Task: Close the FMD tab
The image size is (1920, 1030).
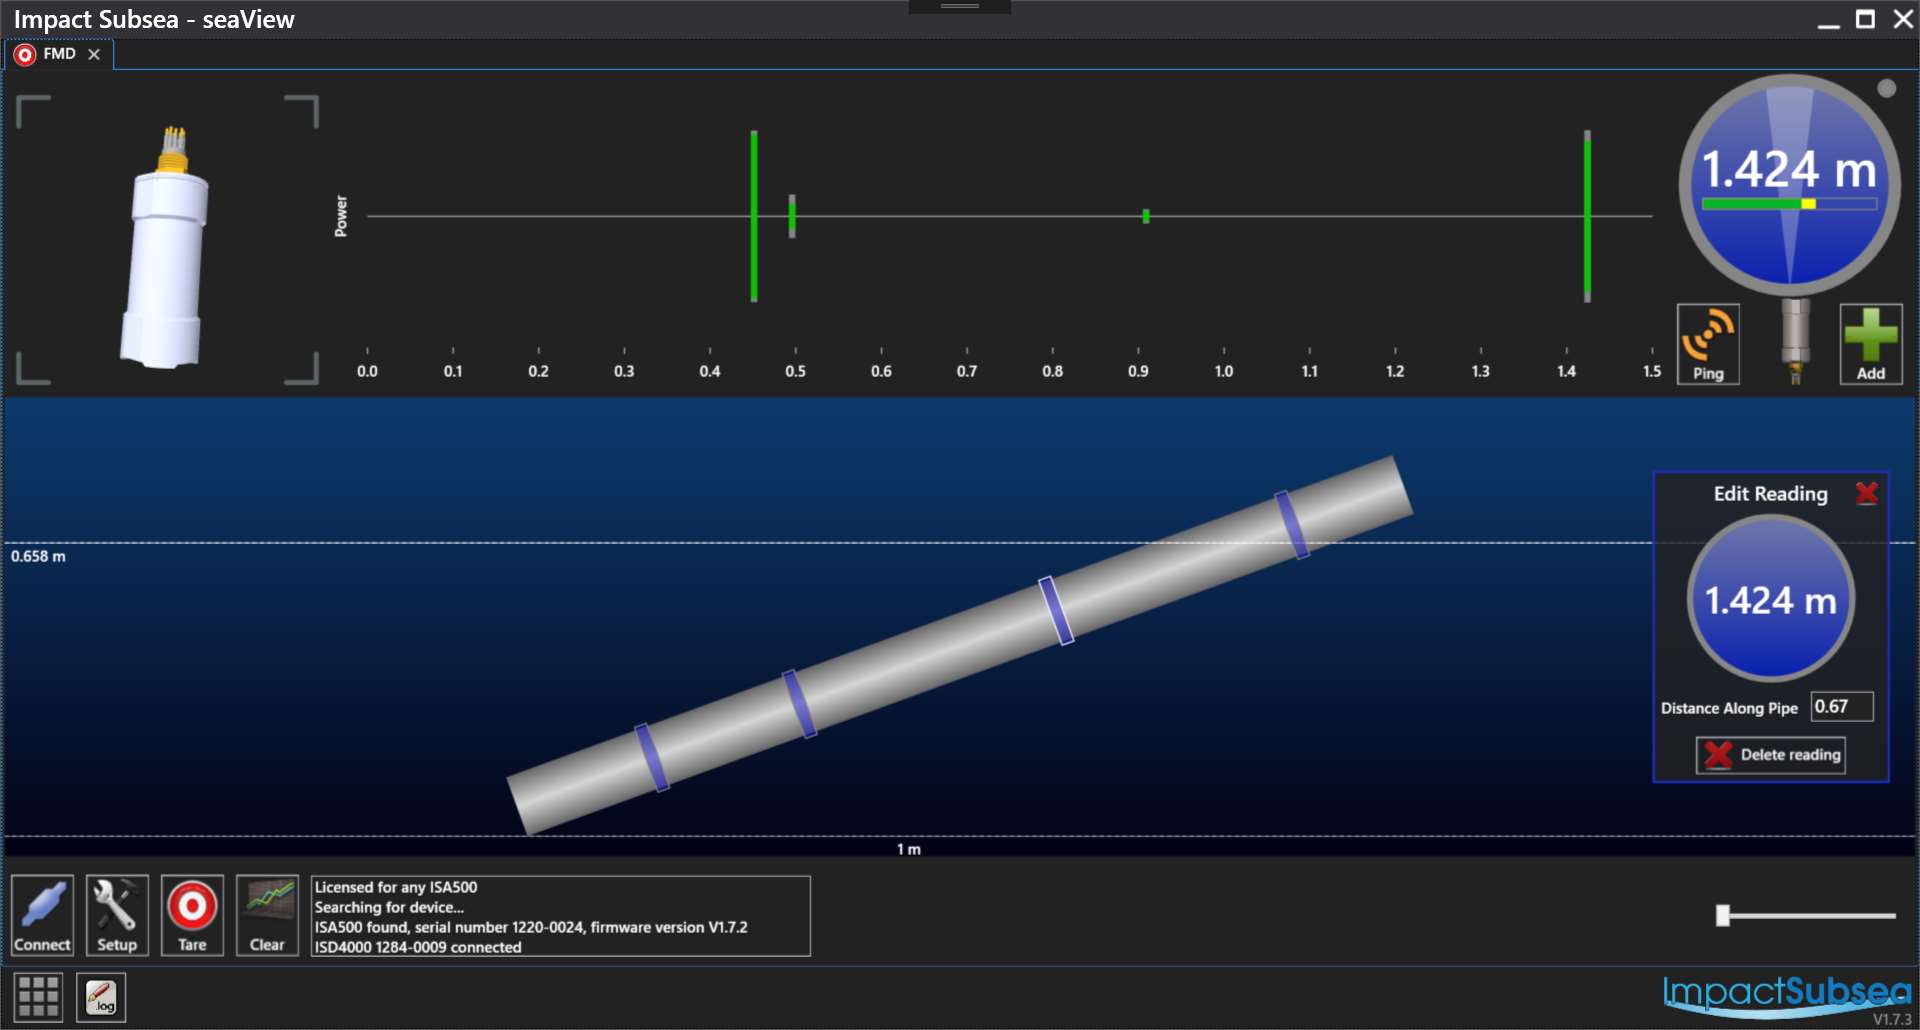Action: (94, 54)
